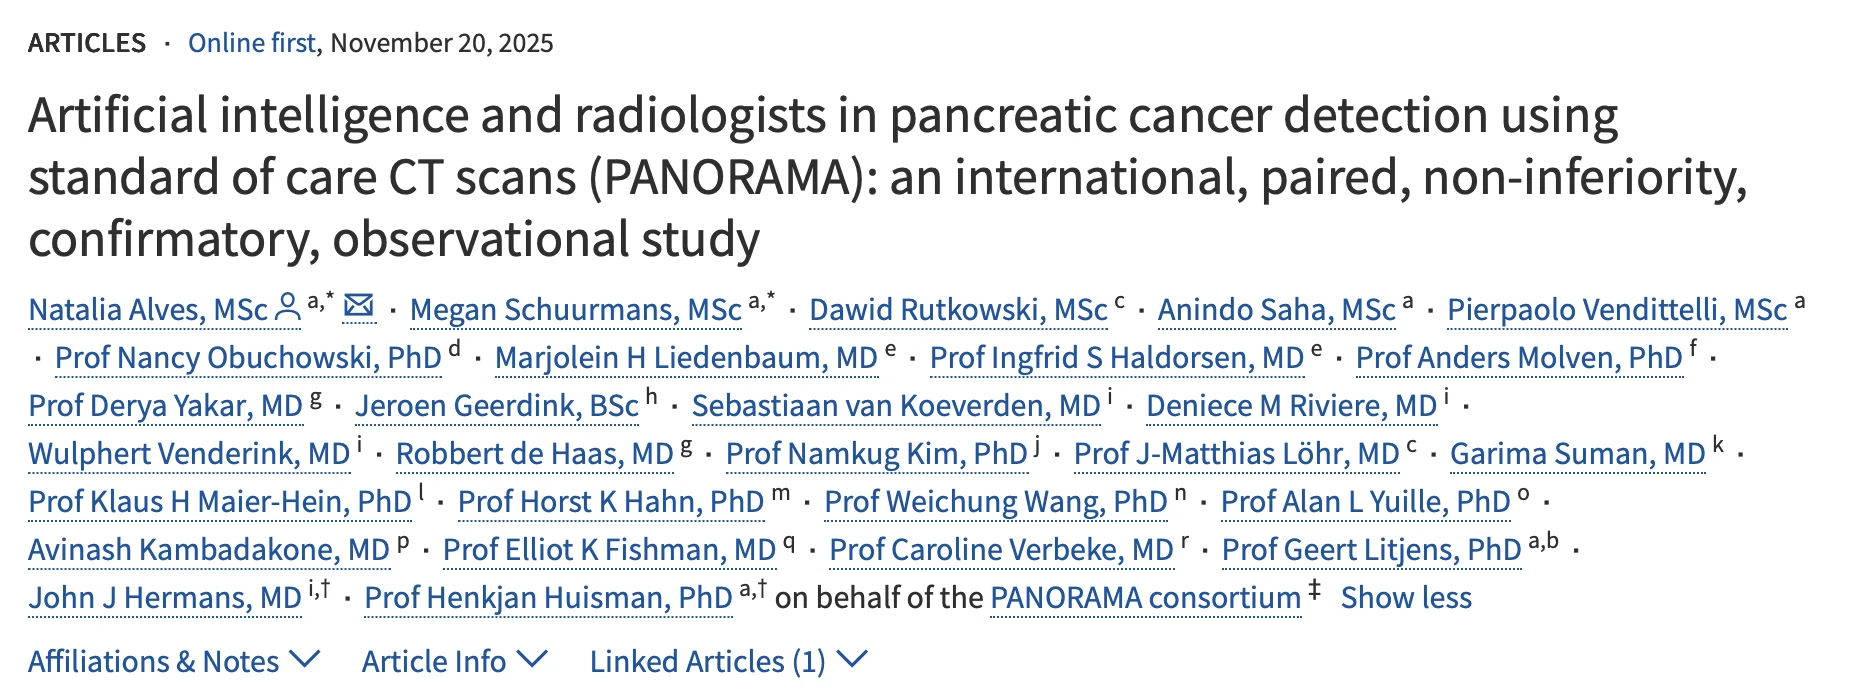Select author John J Hermans, MD
Image resolution: width=1862 pixels, height=696 pixels.
163,598
